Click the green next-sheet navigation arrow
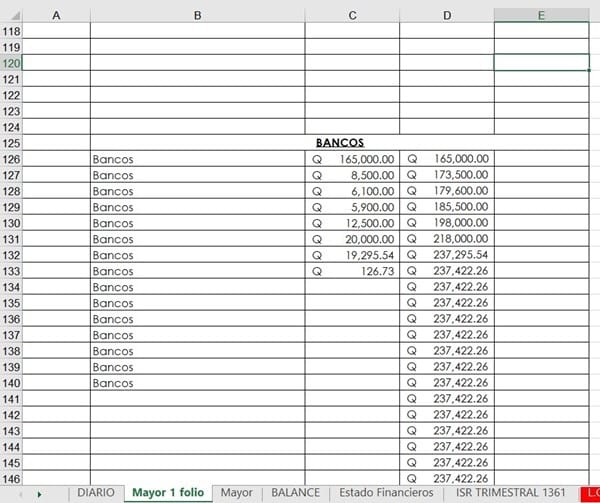This screenshot has height=503, width=600. point(39,495)
